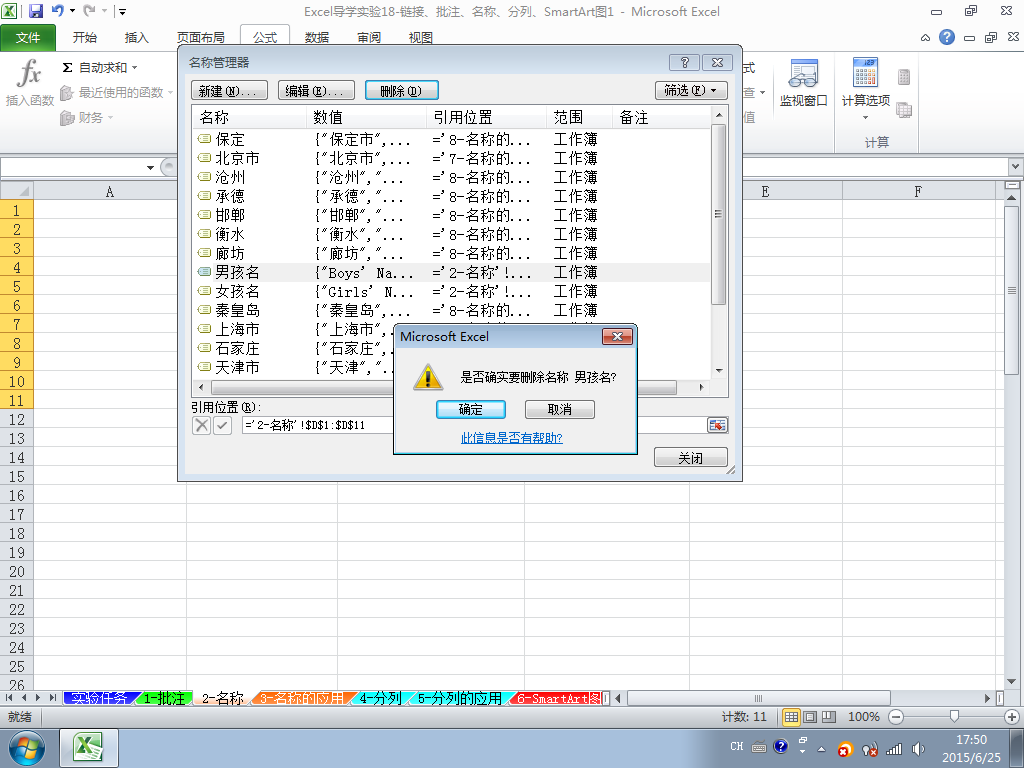Click the Excel taskbar icon
This screenshot has height=768, width=1024.
tap(89, 748)
